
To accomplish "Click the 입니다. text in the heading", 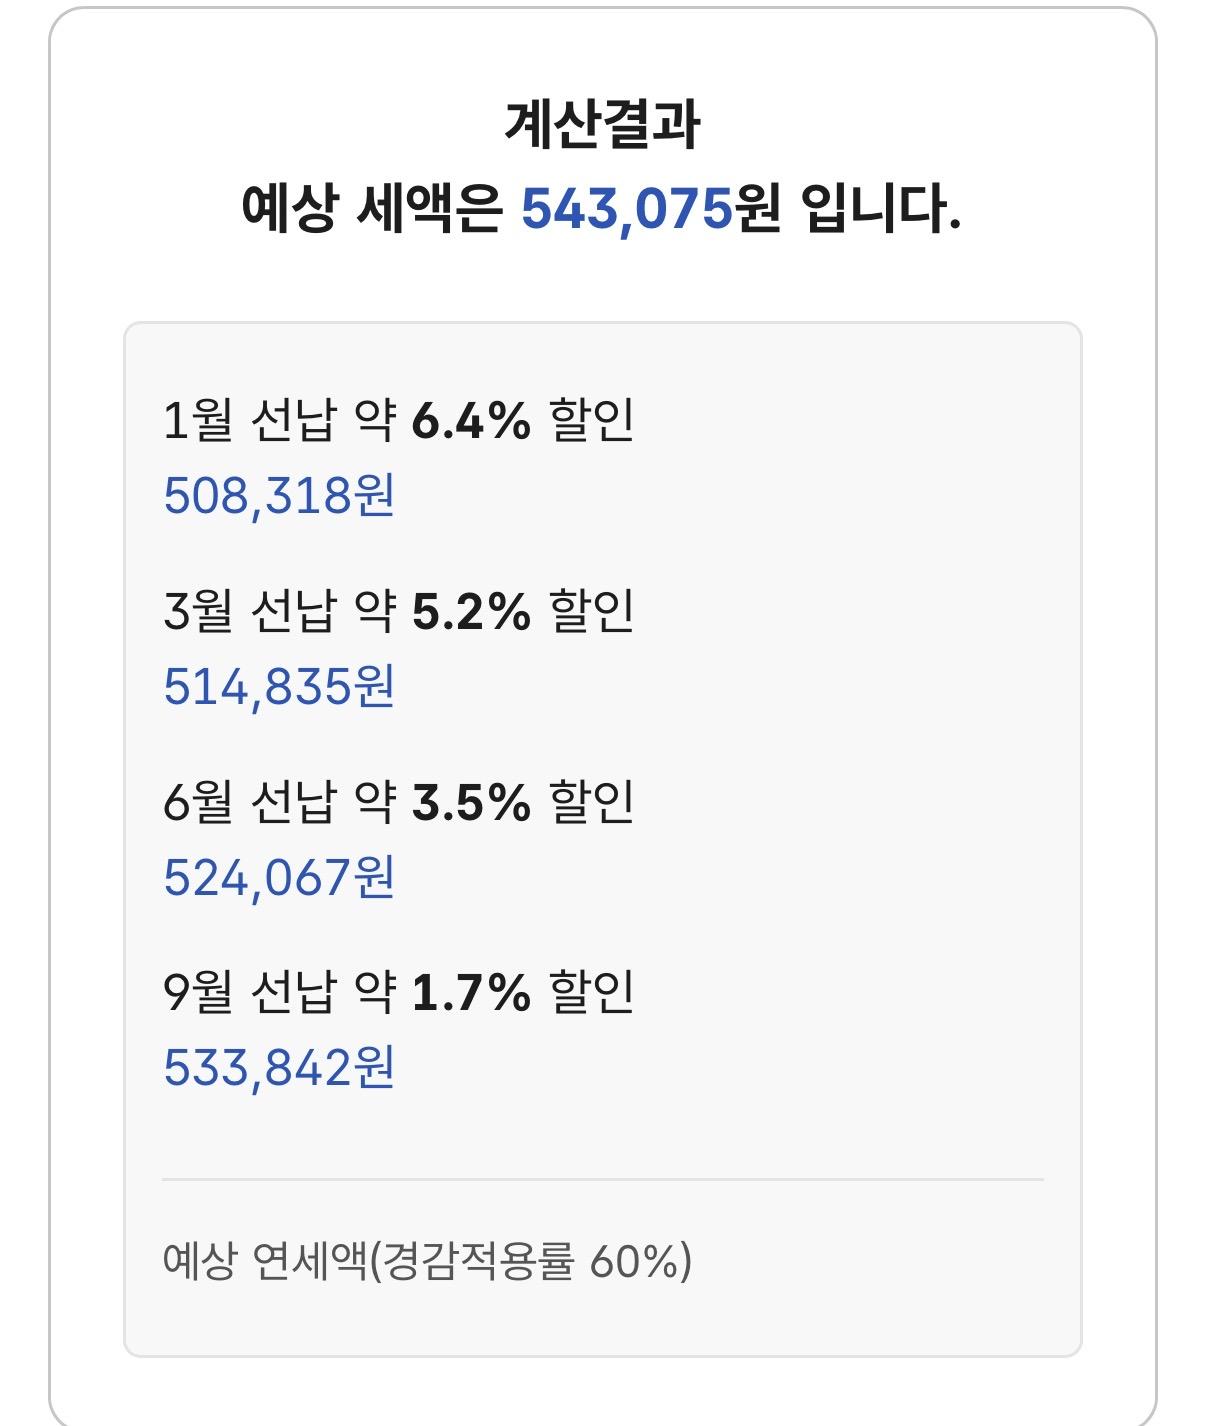I will click(881, 210).
